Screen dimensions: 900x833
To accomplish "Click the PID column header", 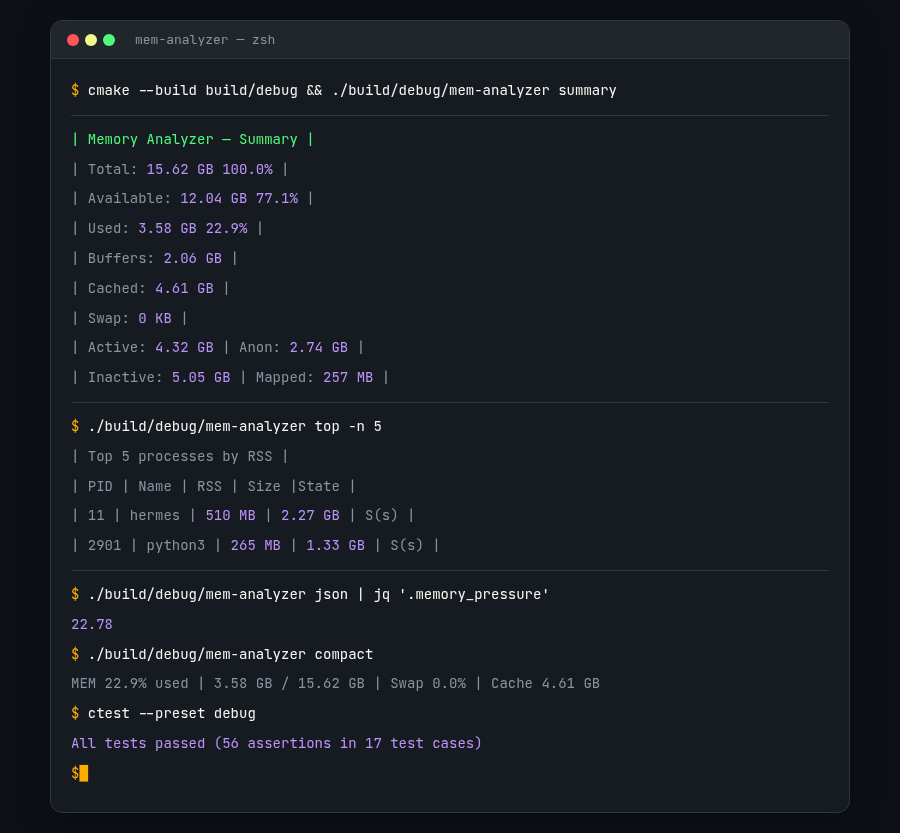I will (x=100, y=486).
